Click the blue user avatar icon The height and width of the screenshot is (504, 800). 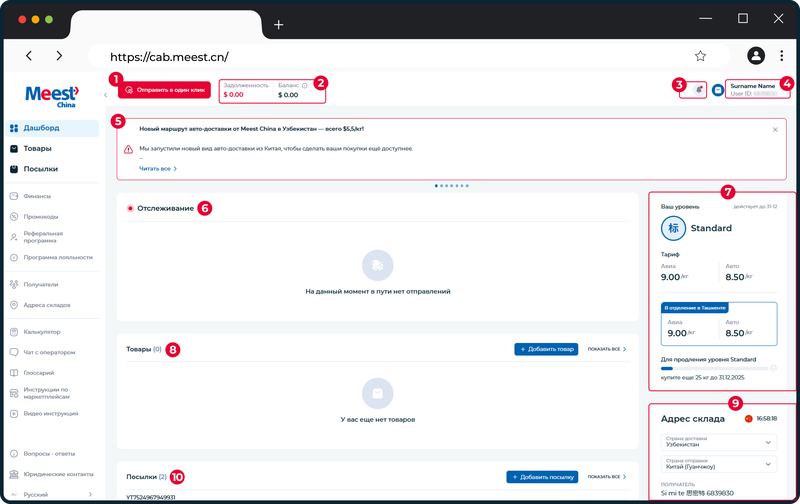coord(718,90)
